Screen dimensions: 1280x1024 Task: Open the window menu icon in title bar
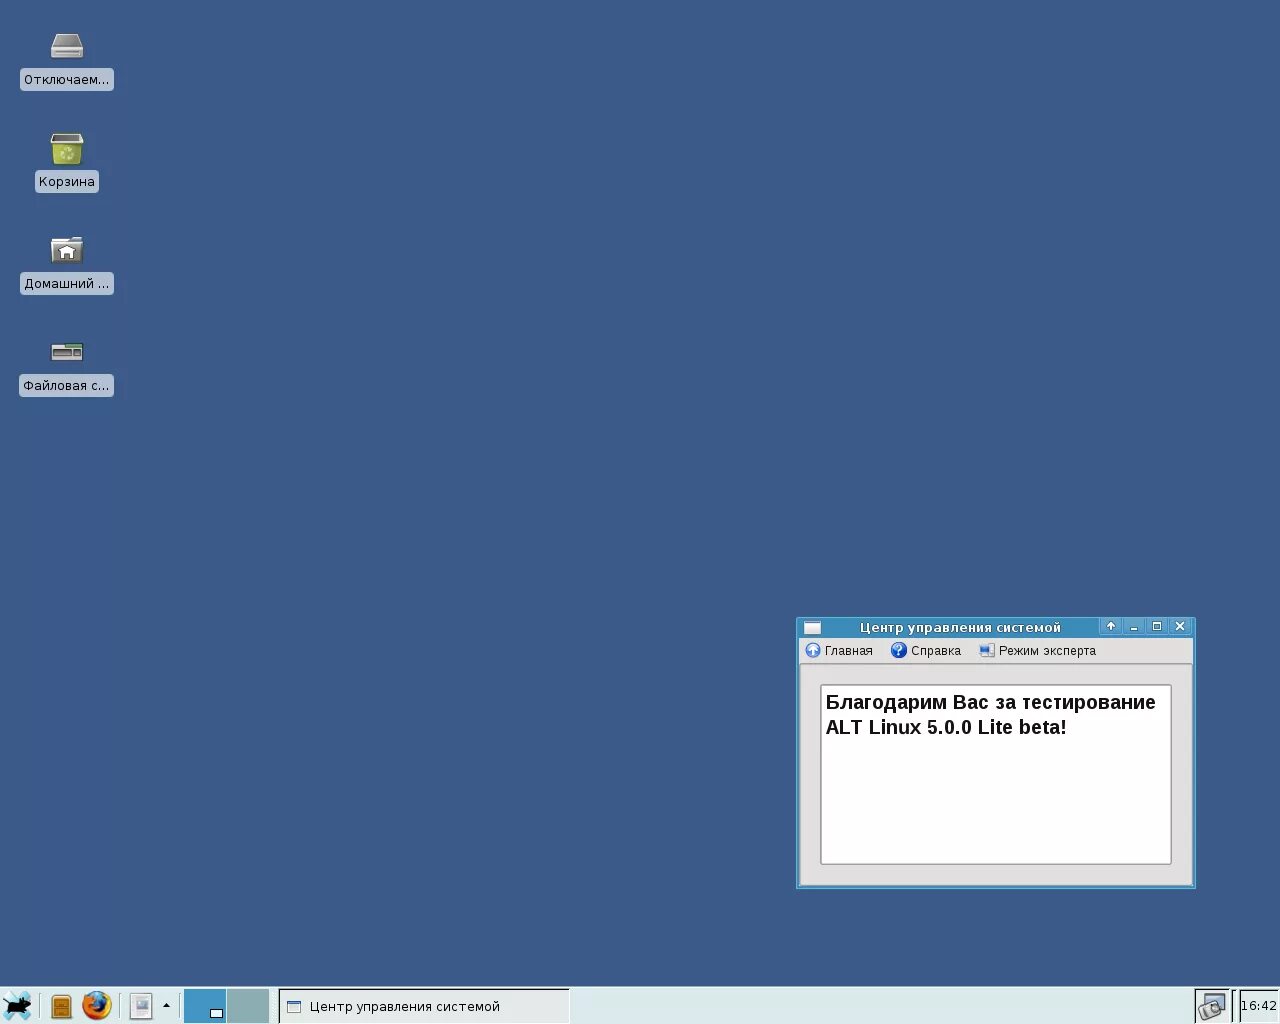click(x=813, y=628)
